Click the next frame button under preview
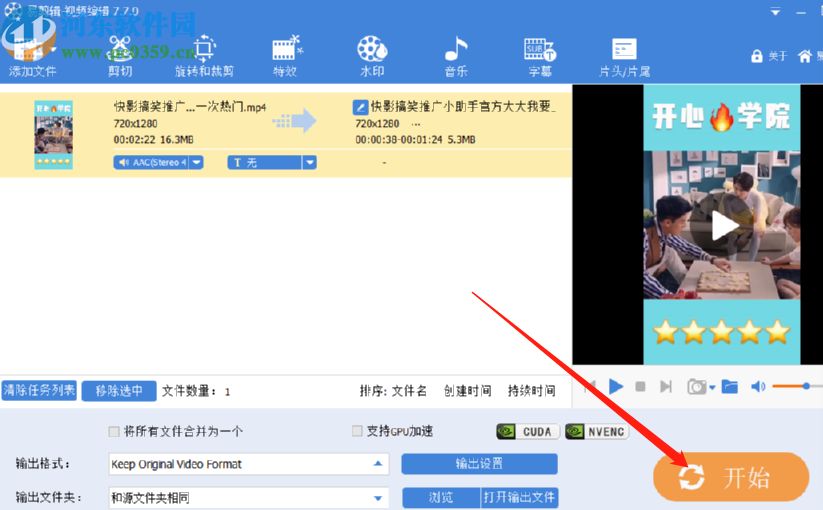823x510 pixels. pyautogui.click(x=666, y=387)
